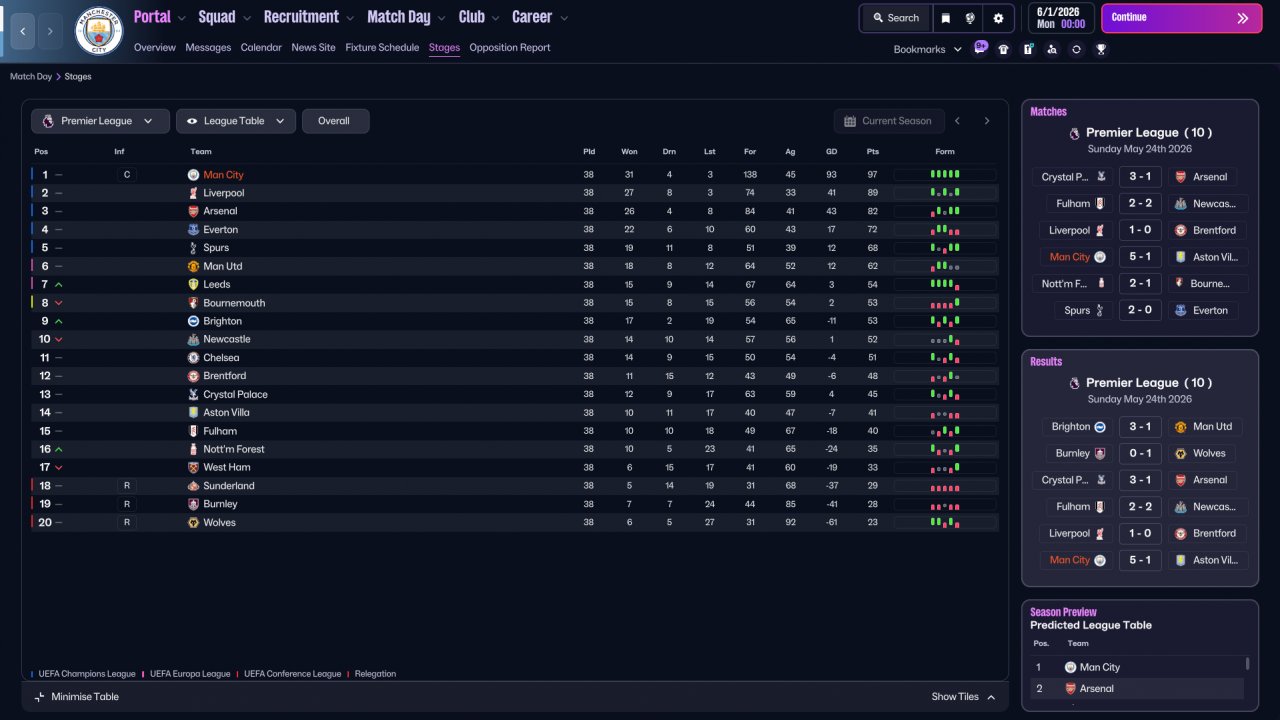Go to the next season arrow
Image resolution: width=1280 pixels, height=720 pixels.
987,121
